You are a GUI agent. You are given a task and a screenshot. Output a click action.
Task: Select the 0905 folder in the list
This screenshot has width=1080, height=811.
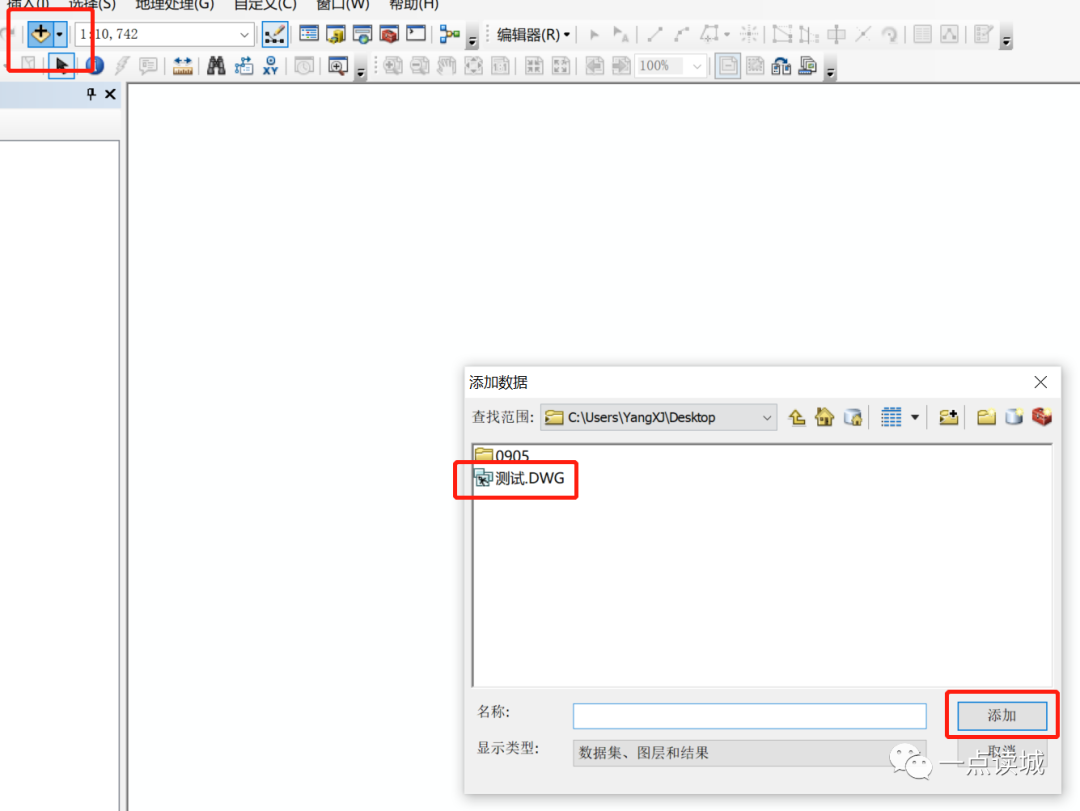pyautogui.click(x=502, y=455)
